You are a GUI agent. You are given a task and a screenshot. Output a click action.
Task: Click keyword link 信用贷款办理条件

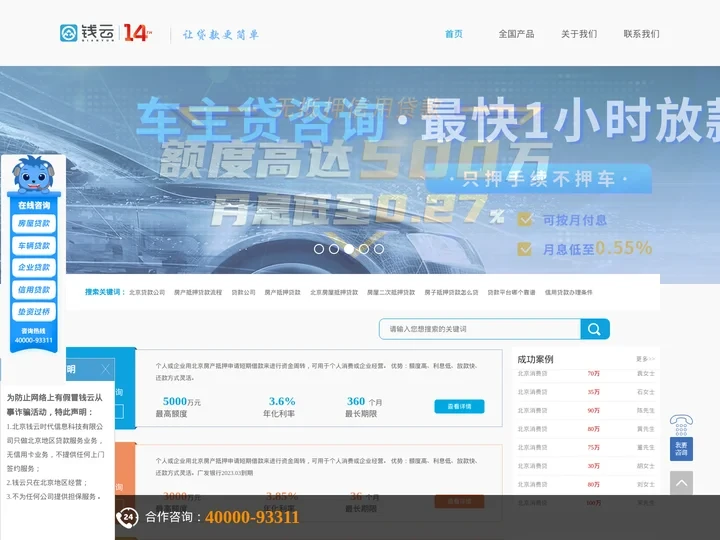pos(568,292)
